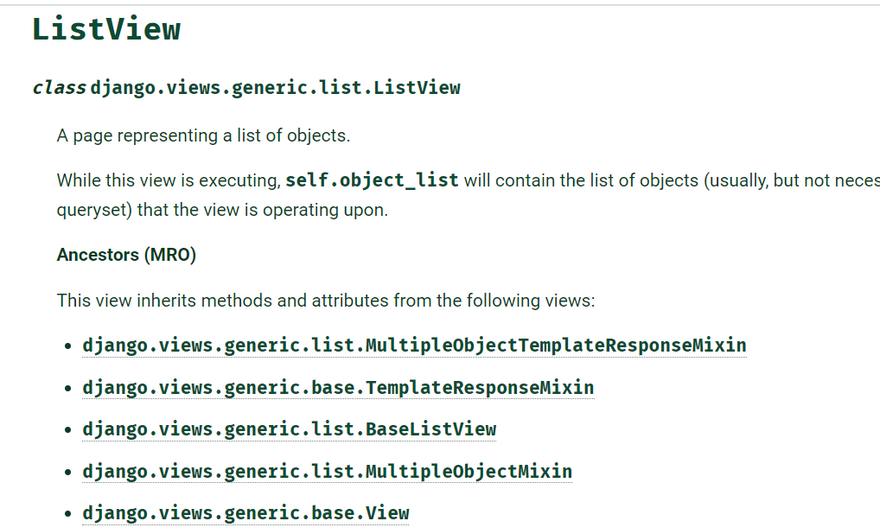Click the "A page representing a list" sentence
Viewport: 880px width, 532px height.
pos(203,136)
